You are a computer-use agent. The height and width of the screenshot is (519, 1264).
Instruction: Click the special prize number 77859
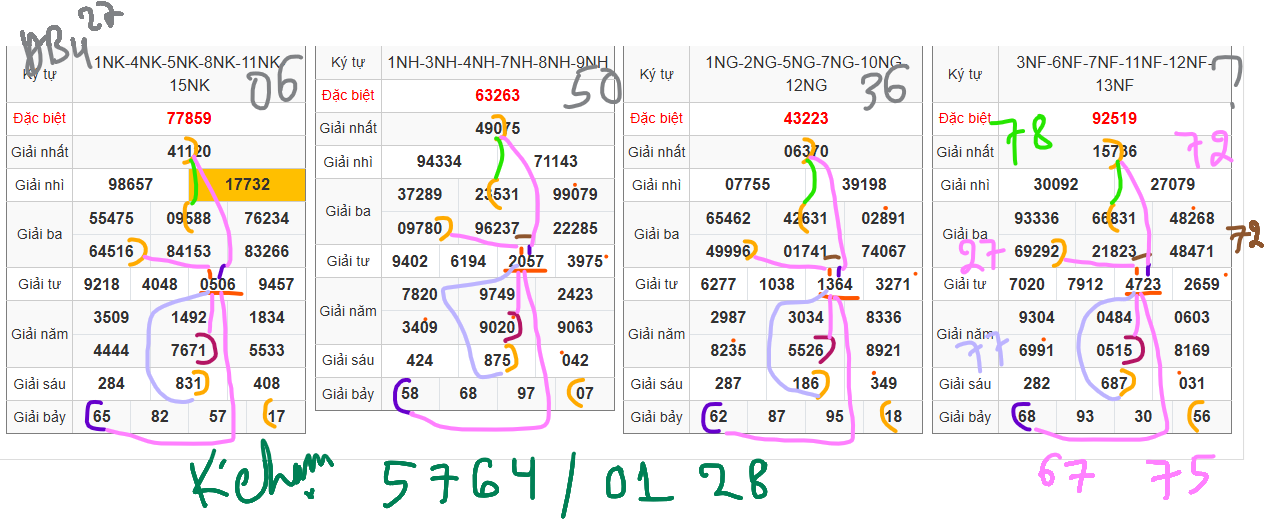(189, 118)
